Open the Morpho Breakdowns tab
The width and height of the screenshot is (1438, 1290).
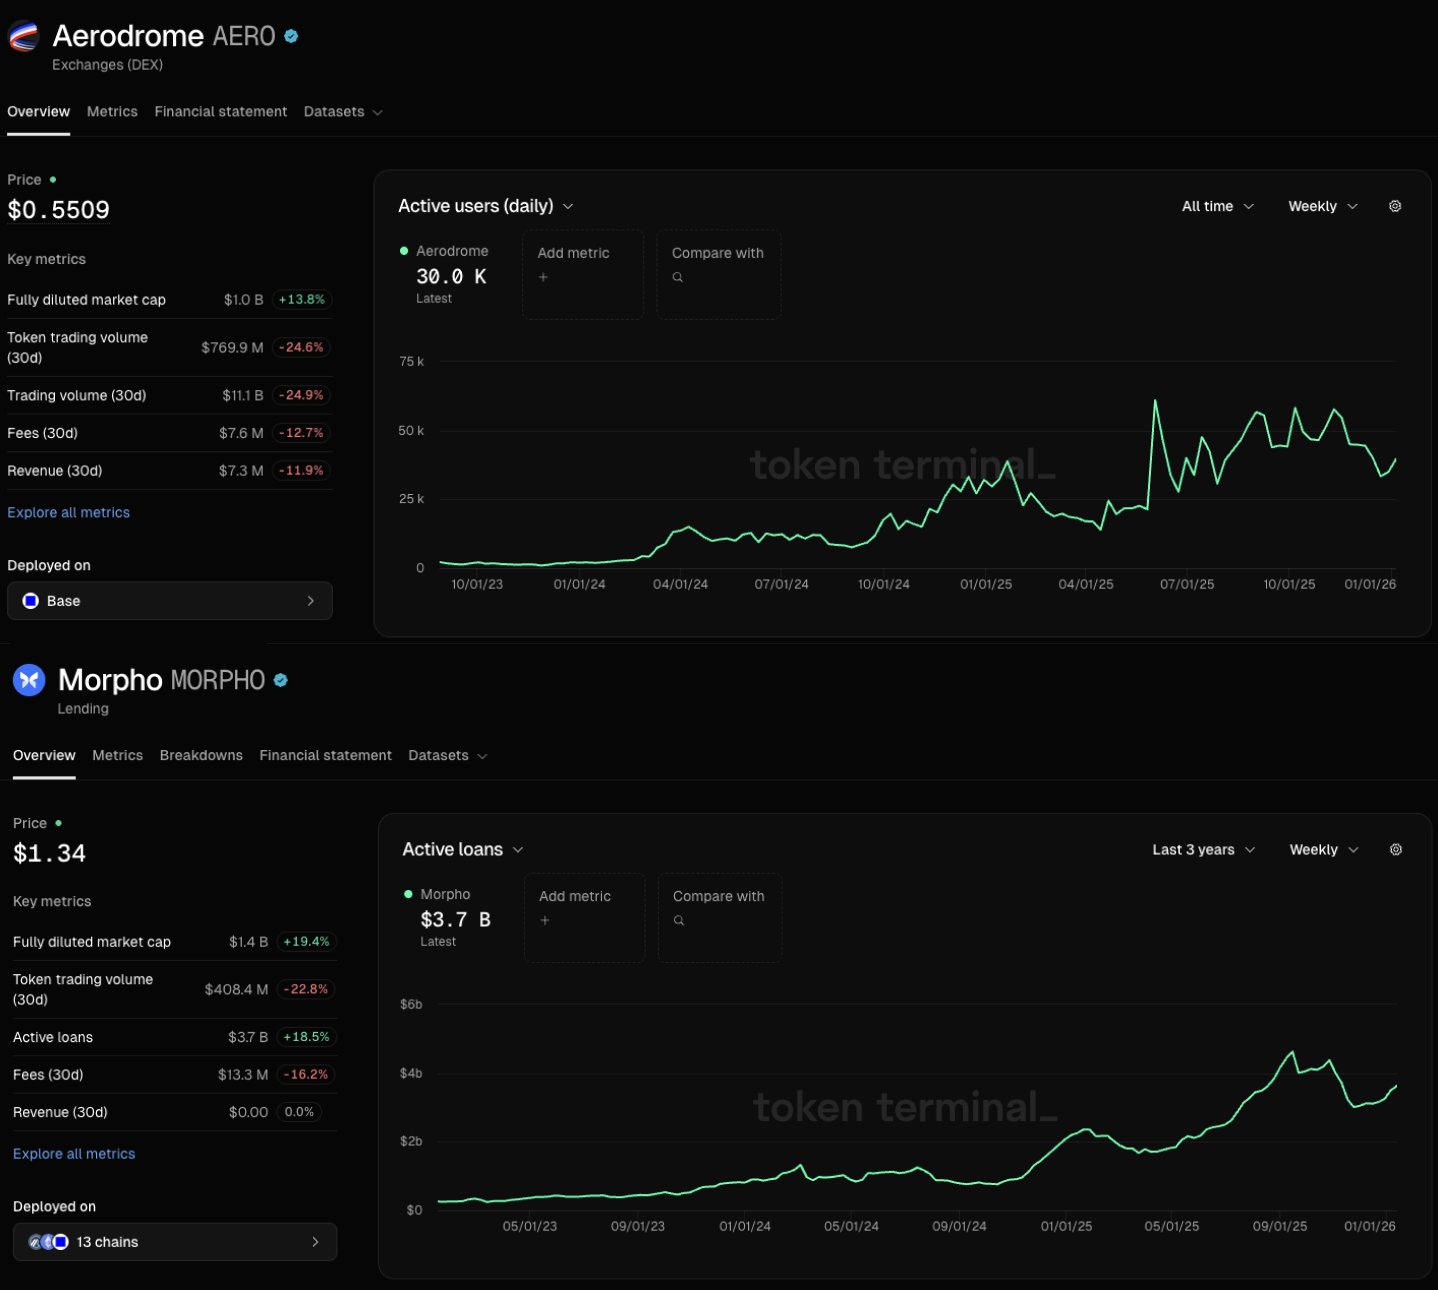tap(201, 756)
